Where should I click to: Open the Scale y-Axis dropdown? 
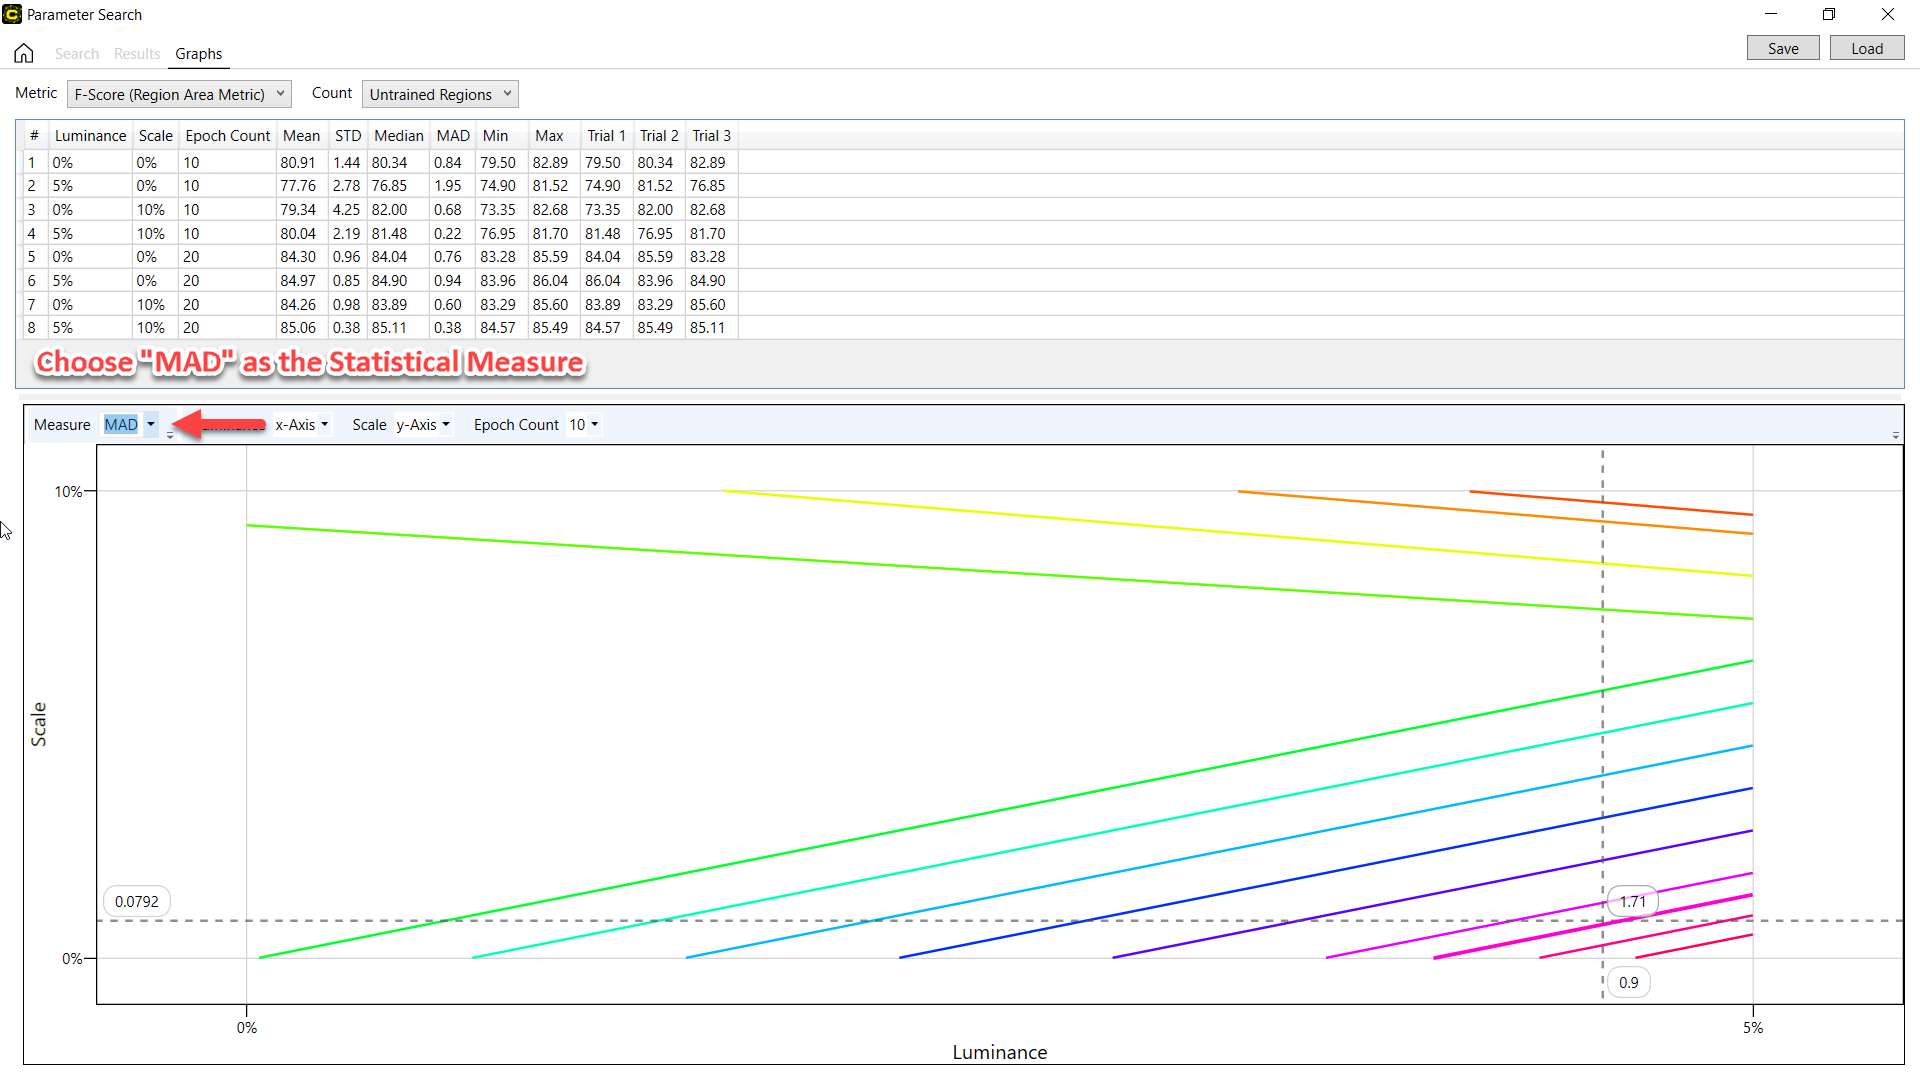[423, 425]
